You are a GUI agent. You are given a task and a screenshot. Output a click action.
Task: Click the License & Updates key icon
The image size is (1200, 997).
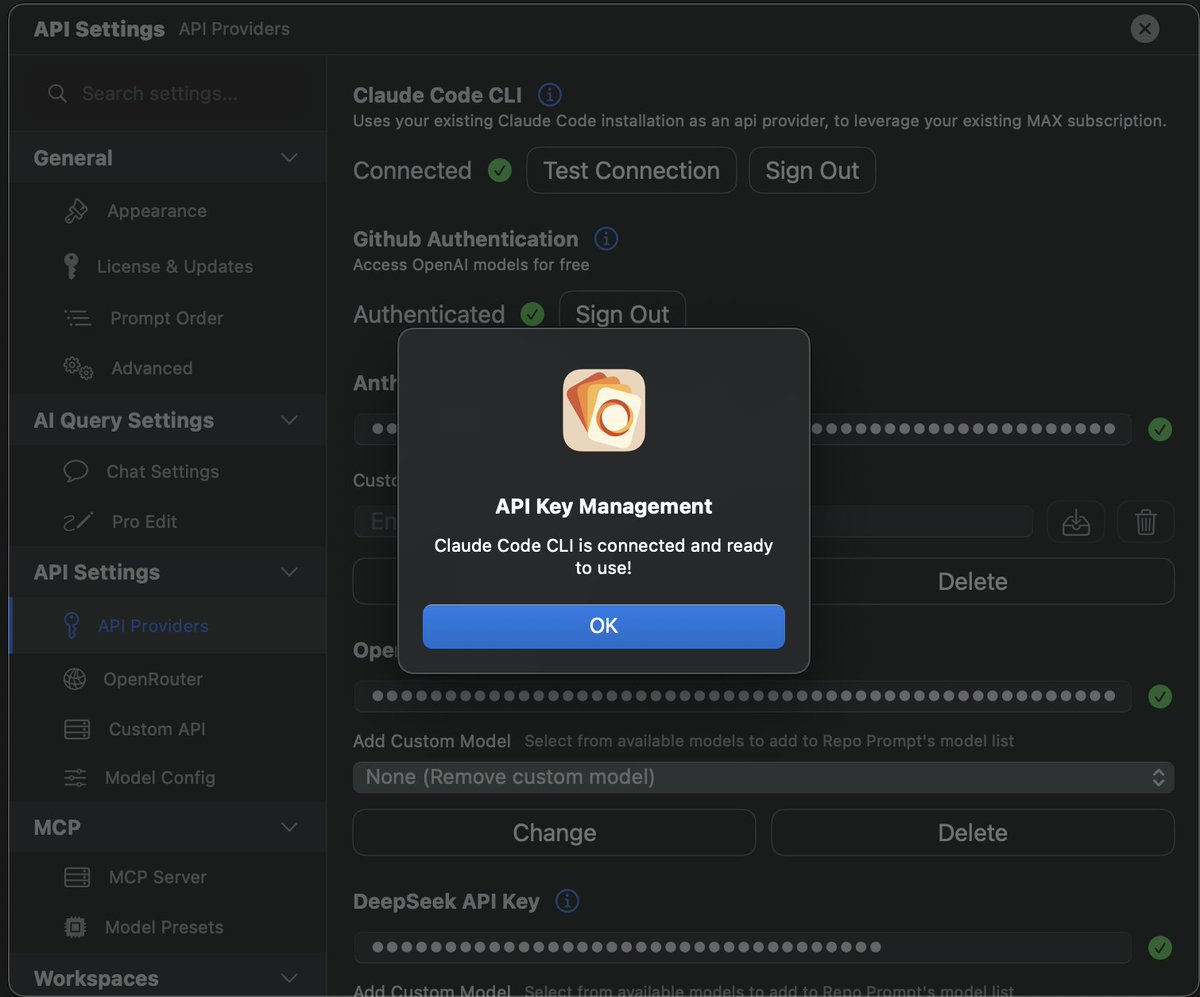tap(70, 266)
